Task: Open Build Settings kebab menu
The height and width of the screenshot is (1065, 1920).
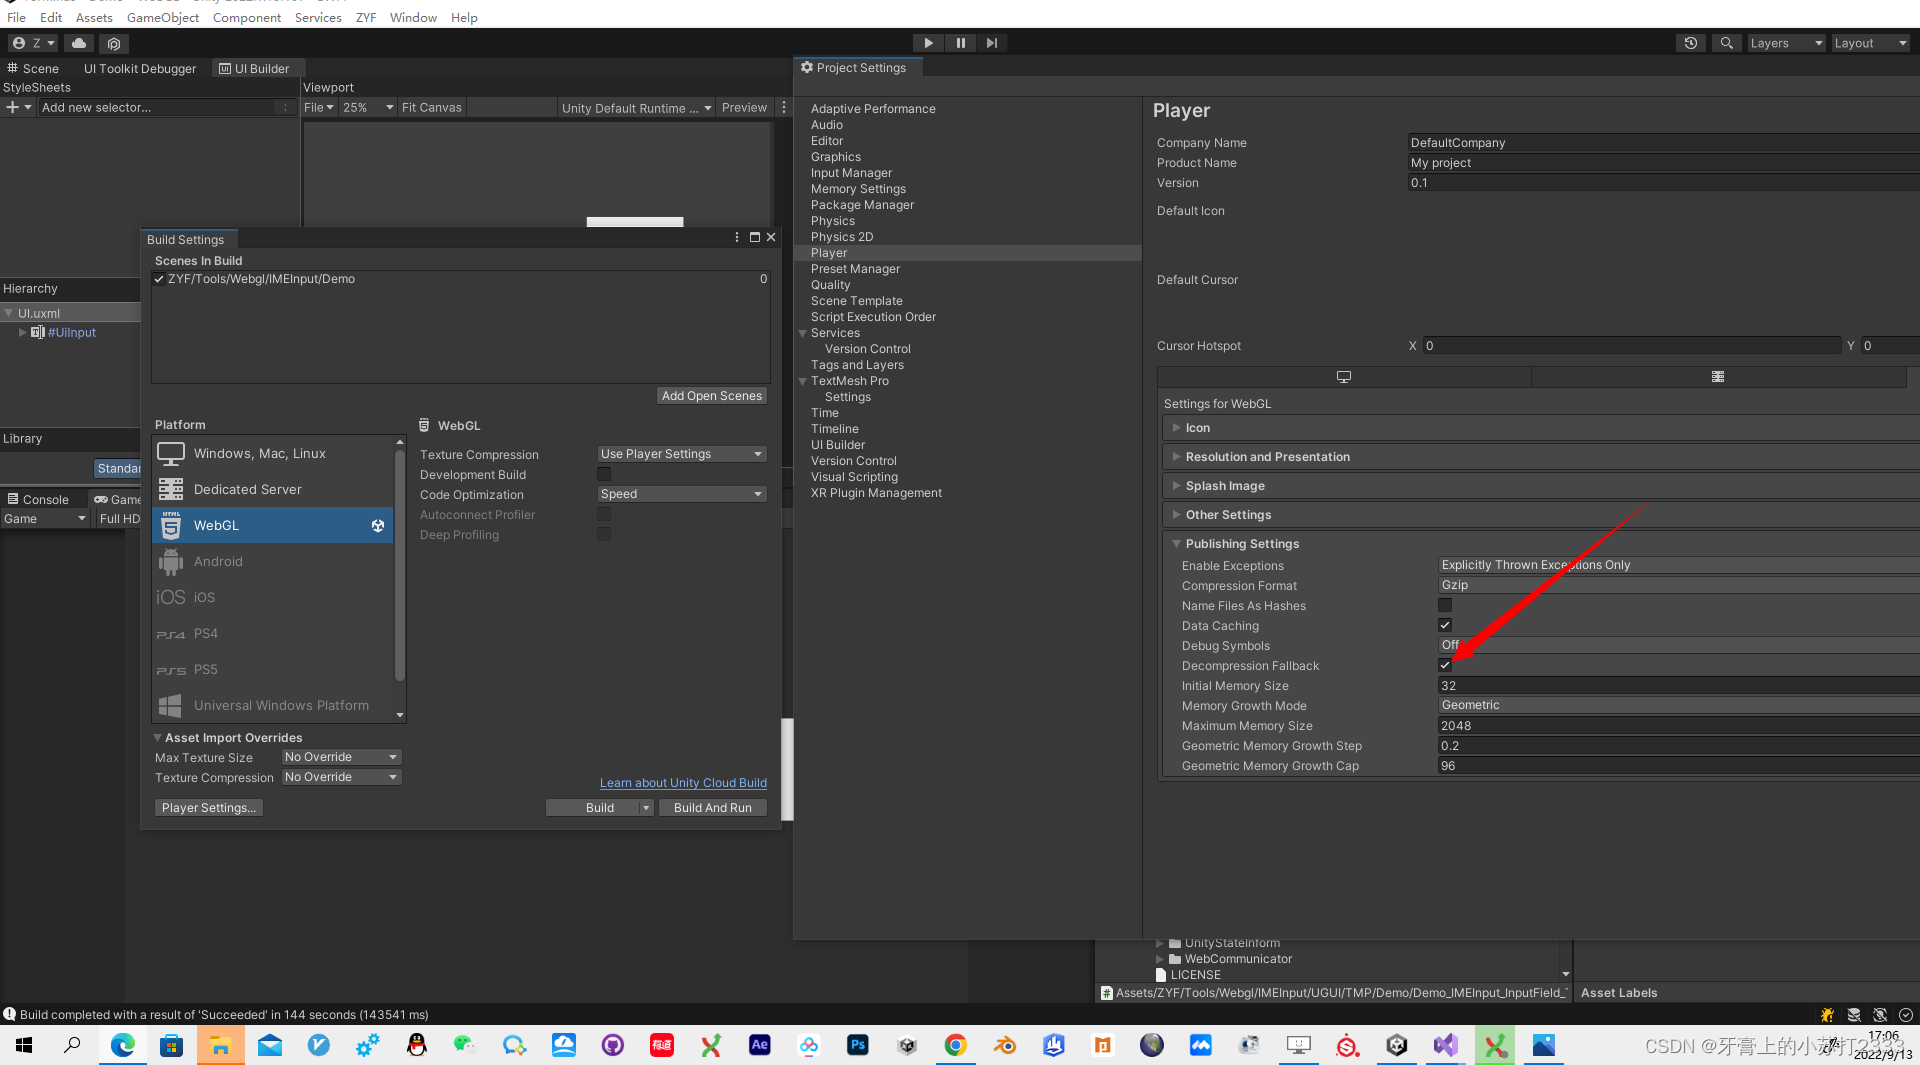Action: pyautogui.click(x=737, y=238)
